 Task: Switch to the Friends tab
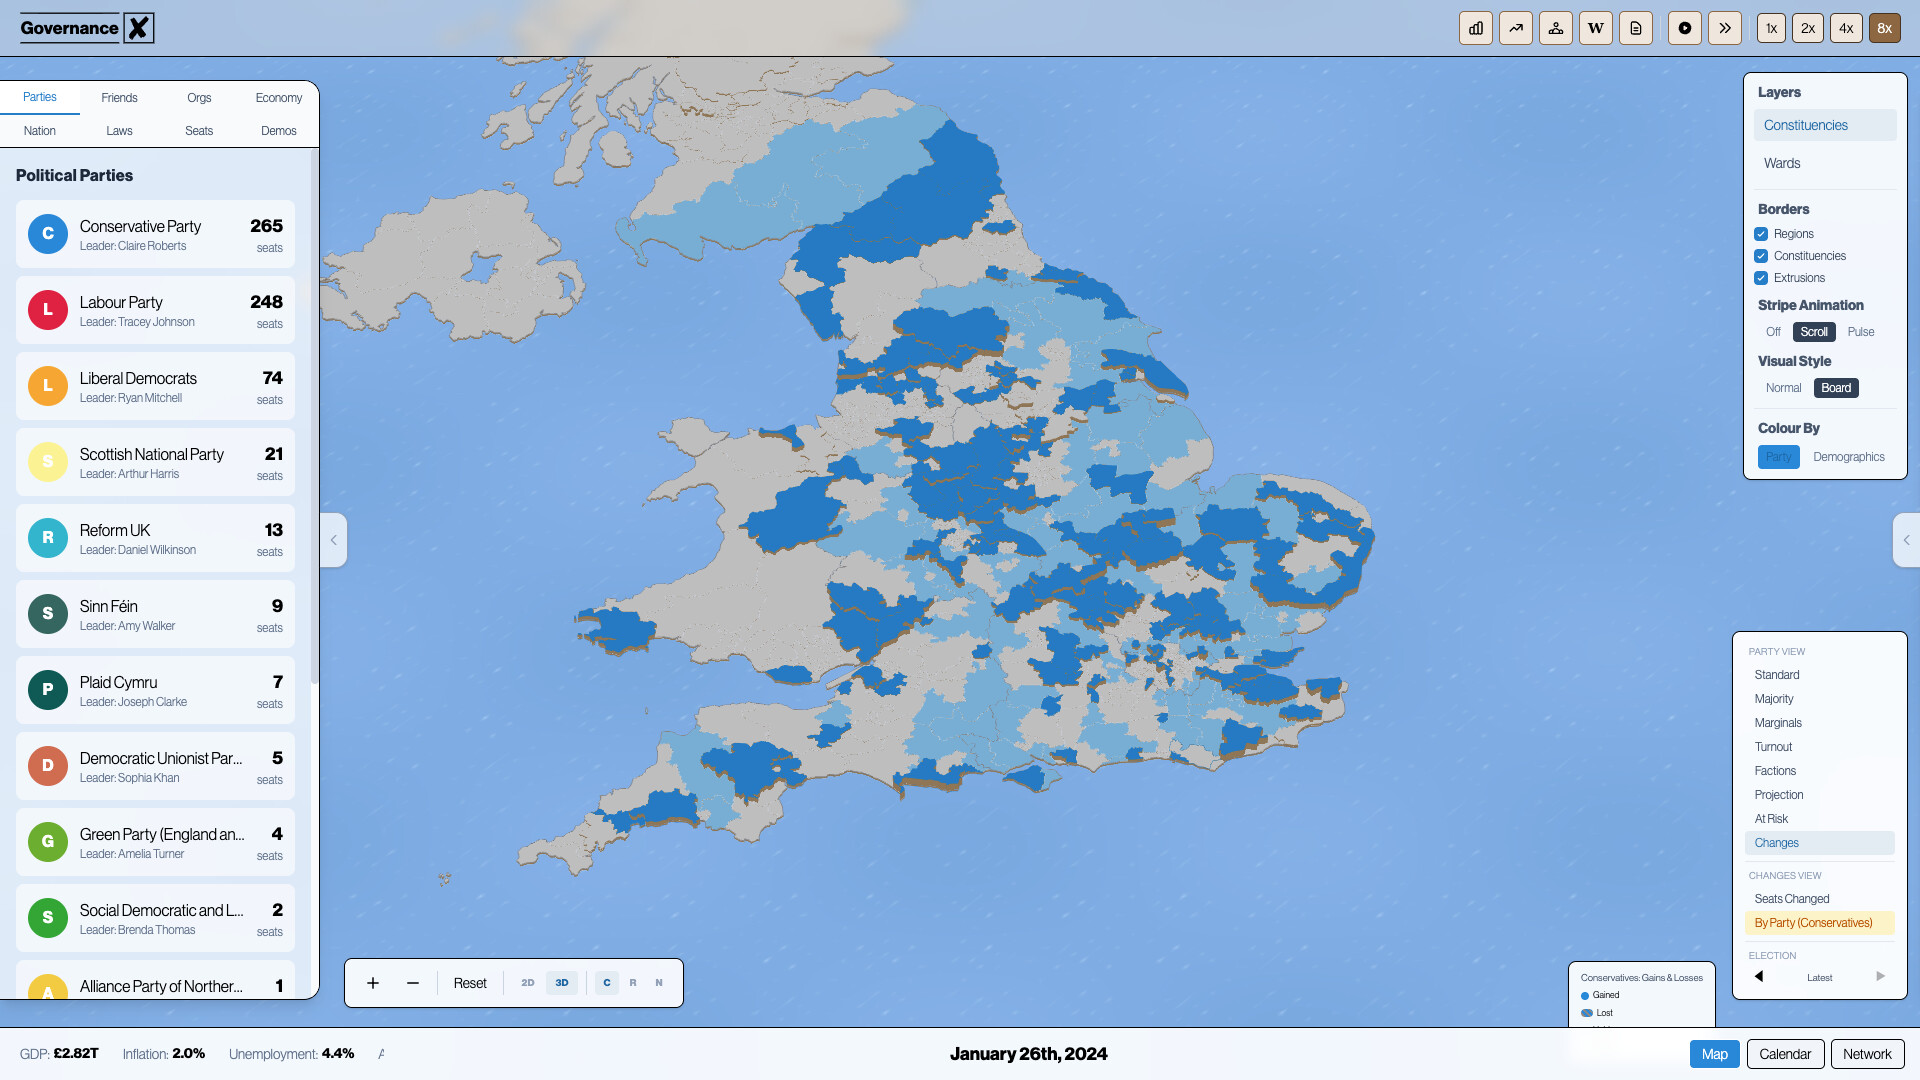pos(119,97)
